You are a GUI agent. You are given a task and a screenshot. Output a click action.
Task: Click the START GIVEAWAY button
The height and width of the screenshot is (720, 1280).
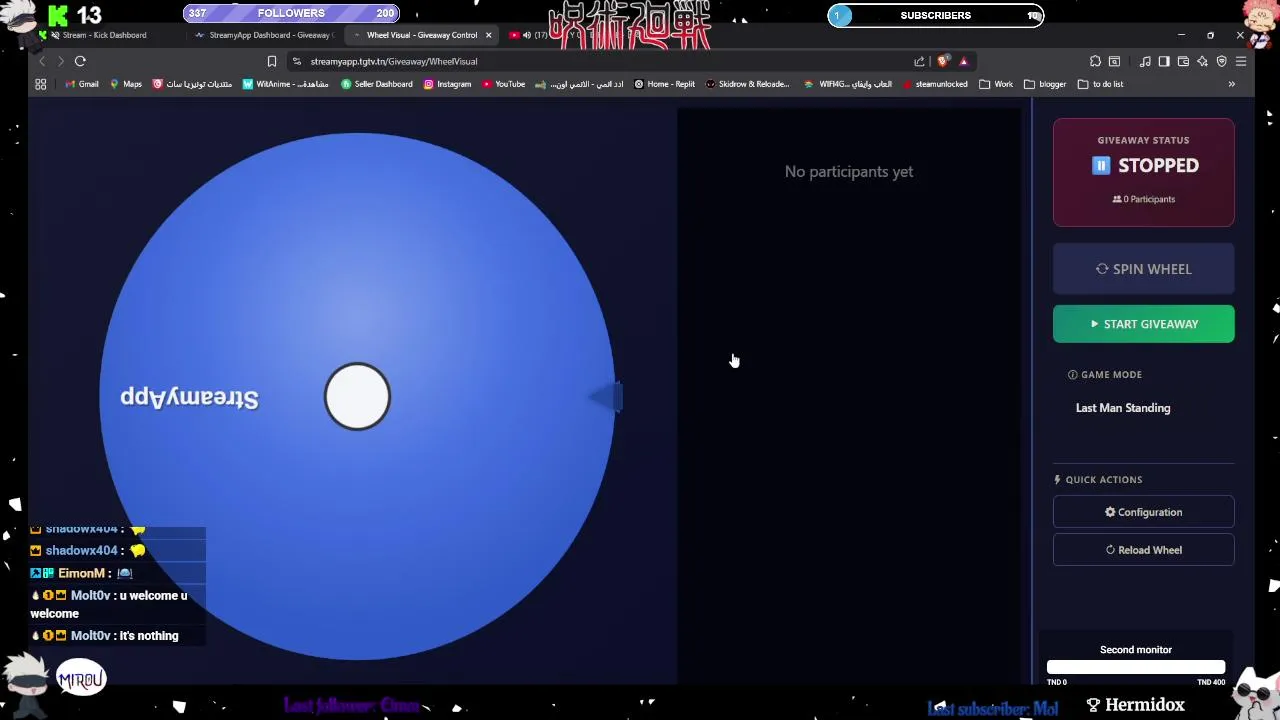pos(1143,324)
